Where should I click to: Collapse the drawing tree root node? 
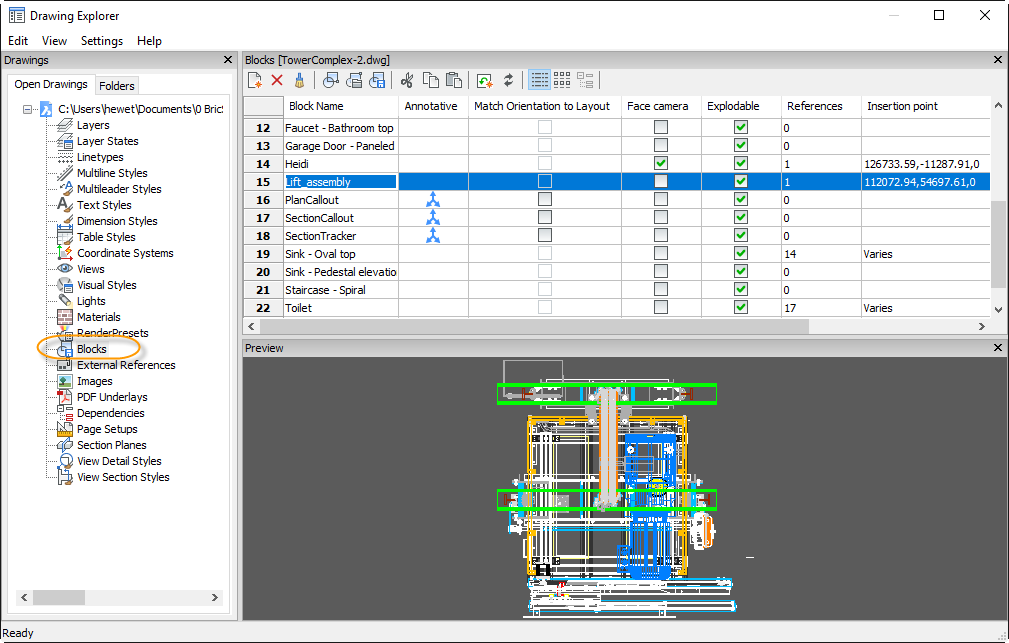click(29, 108)
